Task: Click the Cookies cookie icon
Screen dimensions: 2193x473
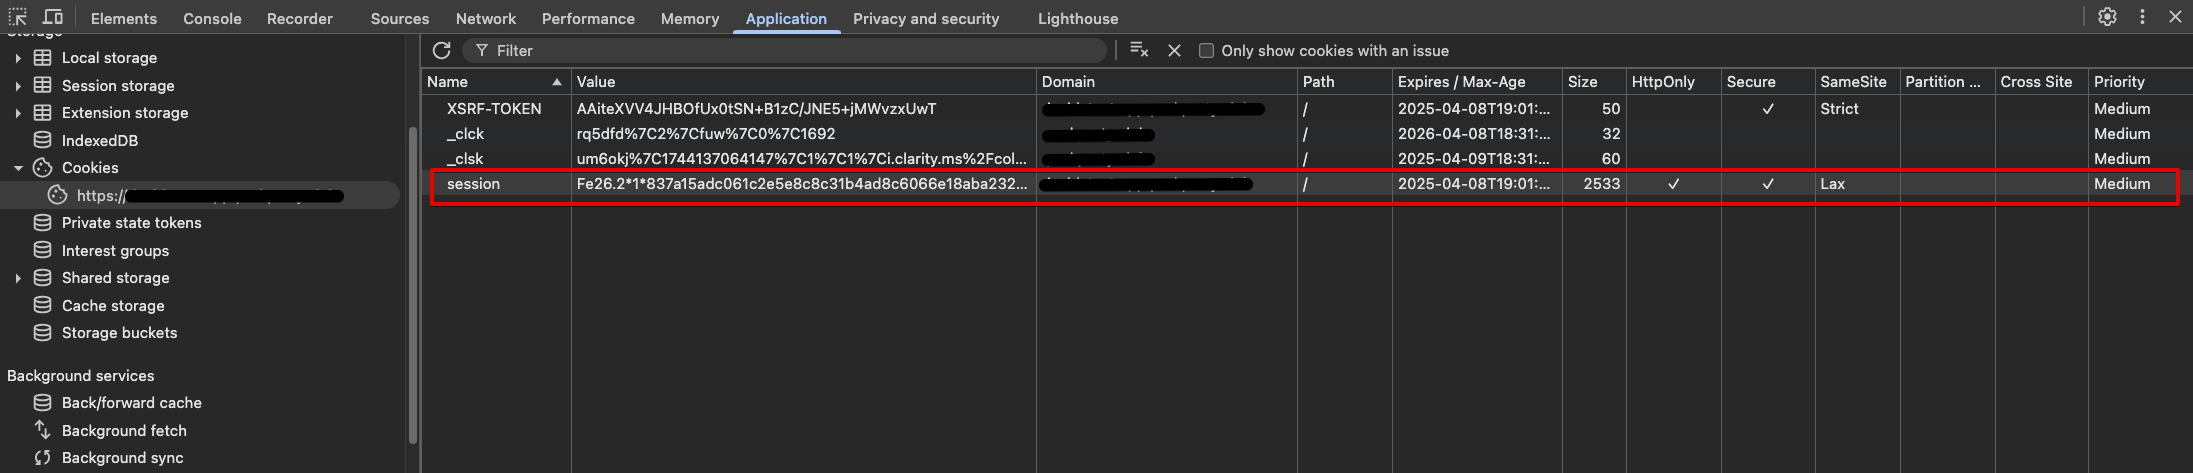Action: [x=43, y=168]
